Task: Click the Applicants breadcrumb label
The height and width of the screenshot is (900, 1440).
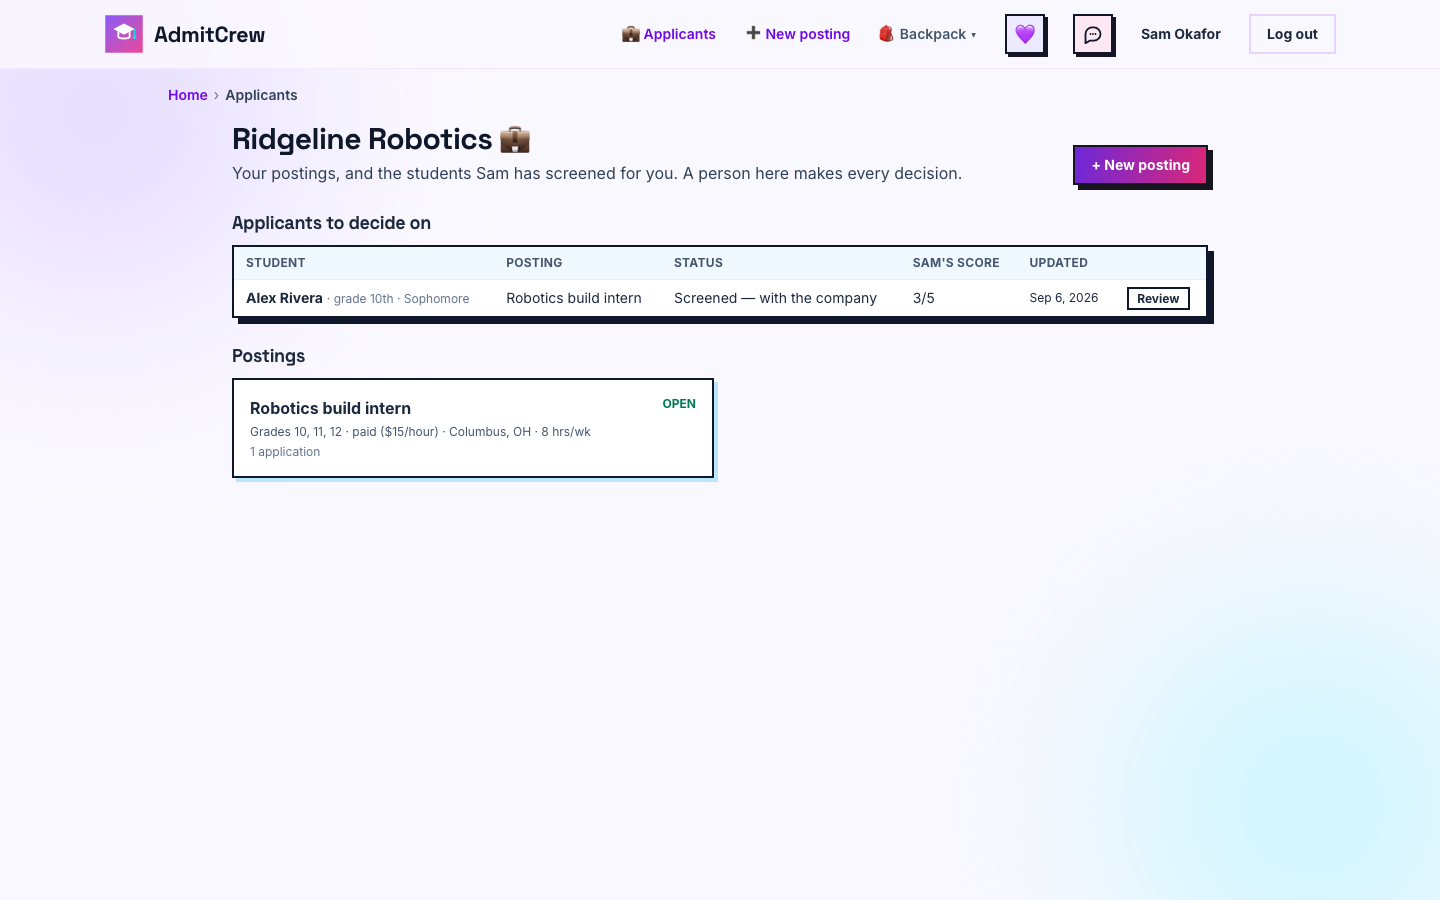Action: point(261,95)
